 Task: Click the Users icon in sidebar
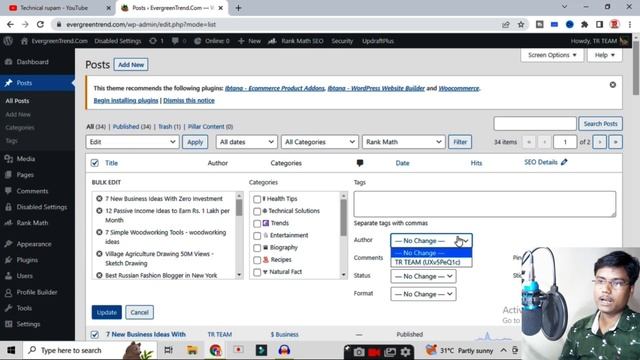pyautogui.click(x=9, y=276)
